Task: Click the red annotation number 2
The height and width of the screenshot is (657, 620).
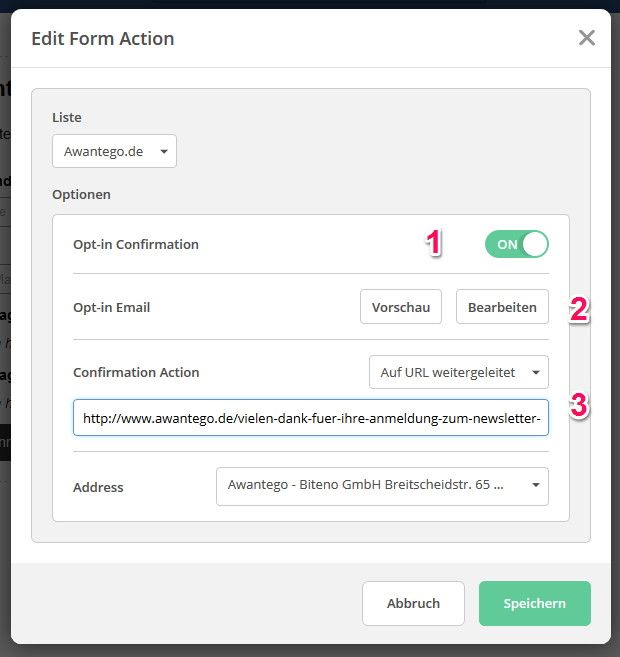Action: 579,309
